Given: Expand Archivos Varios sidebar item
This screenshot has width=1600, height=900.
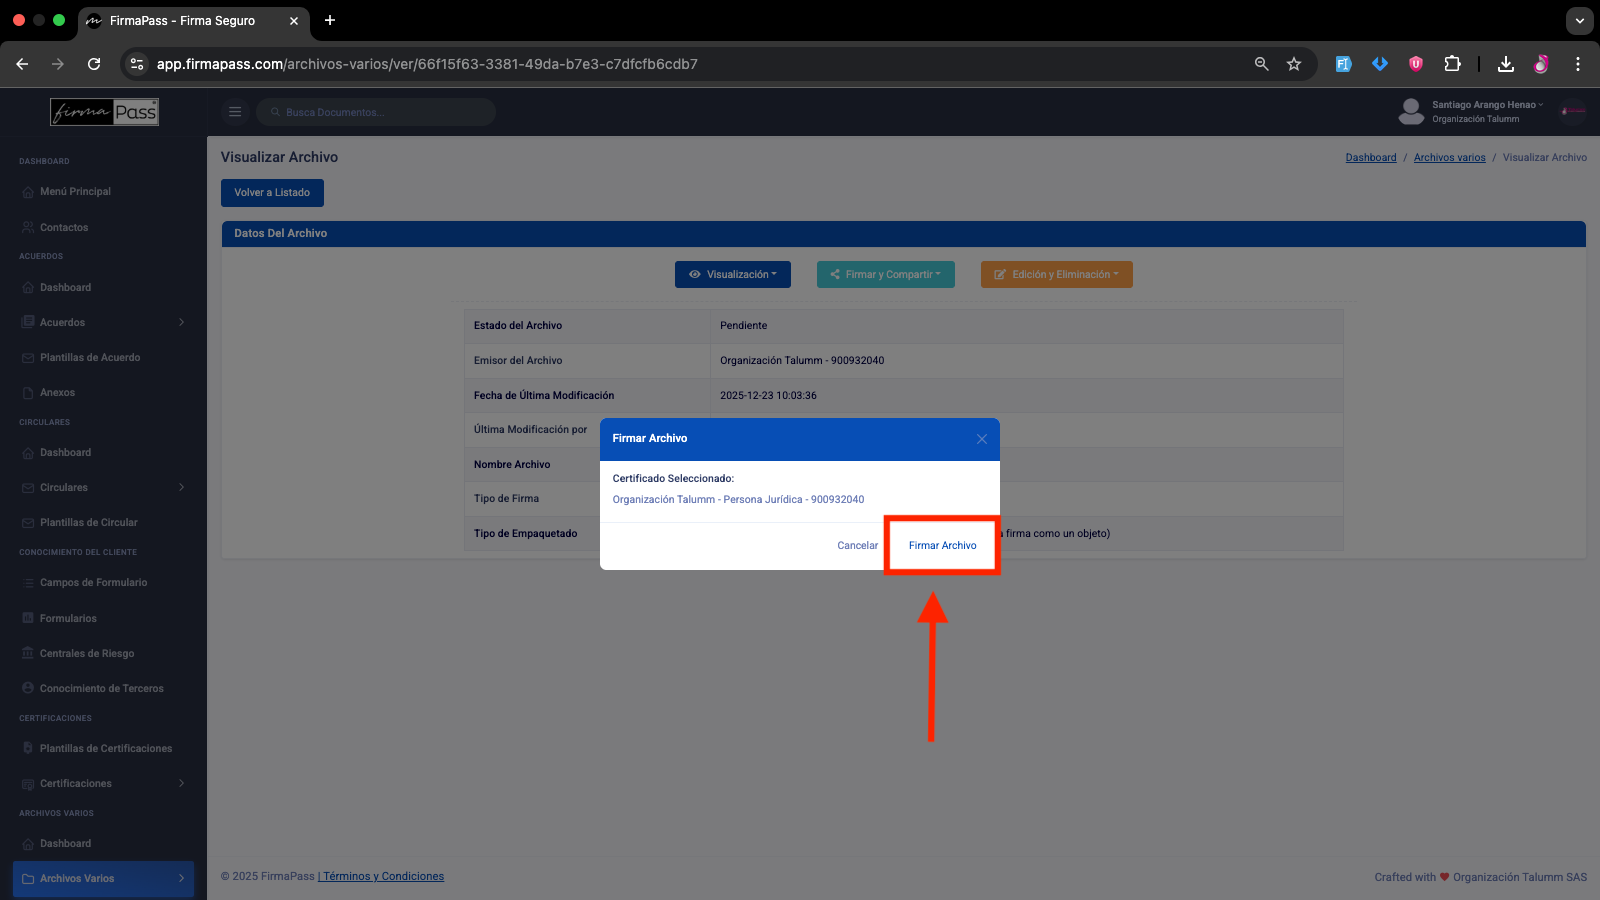Looking at the screenshot, I should pyautogui.click(x=104, y=878).
